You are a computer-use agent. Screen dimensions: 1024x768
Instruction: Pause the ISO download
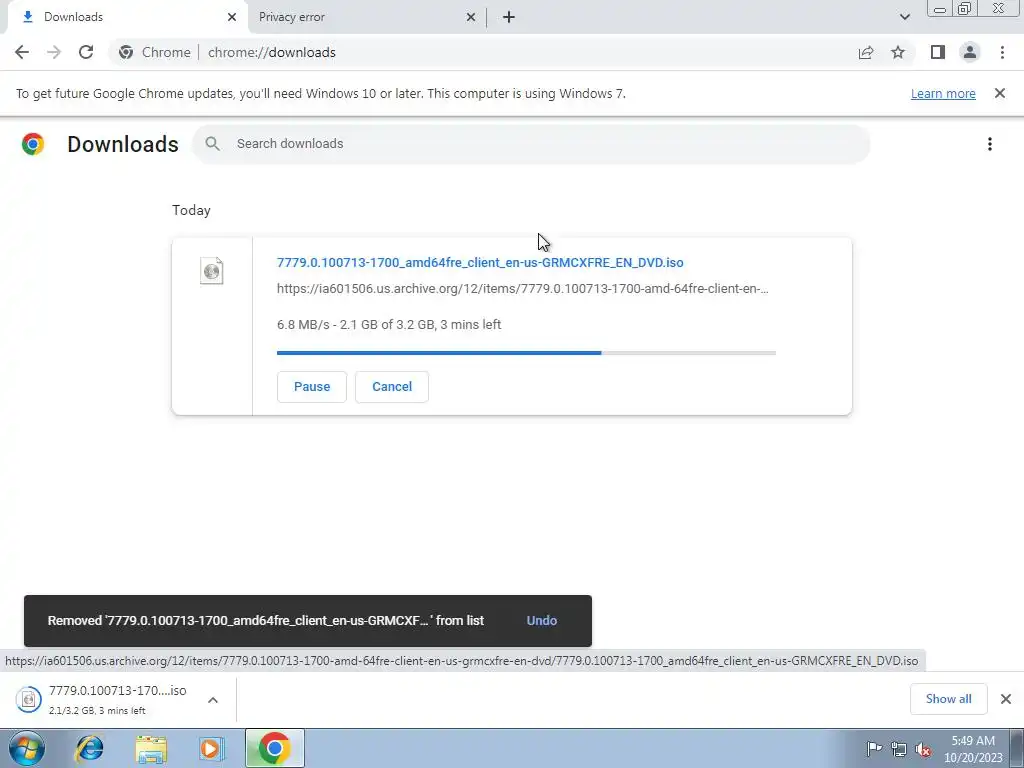coord(312,387)
